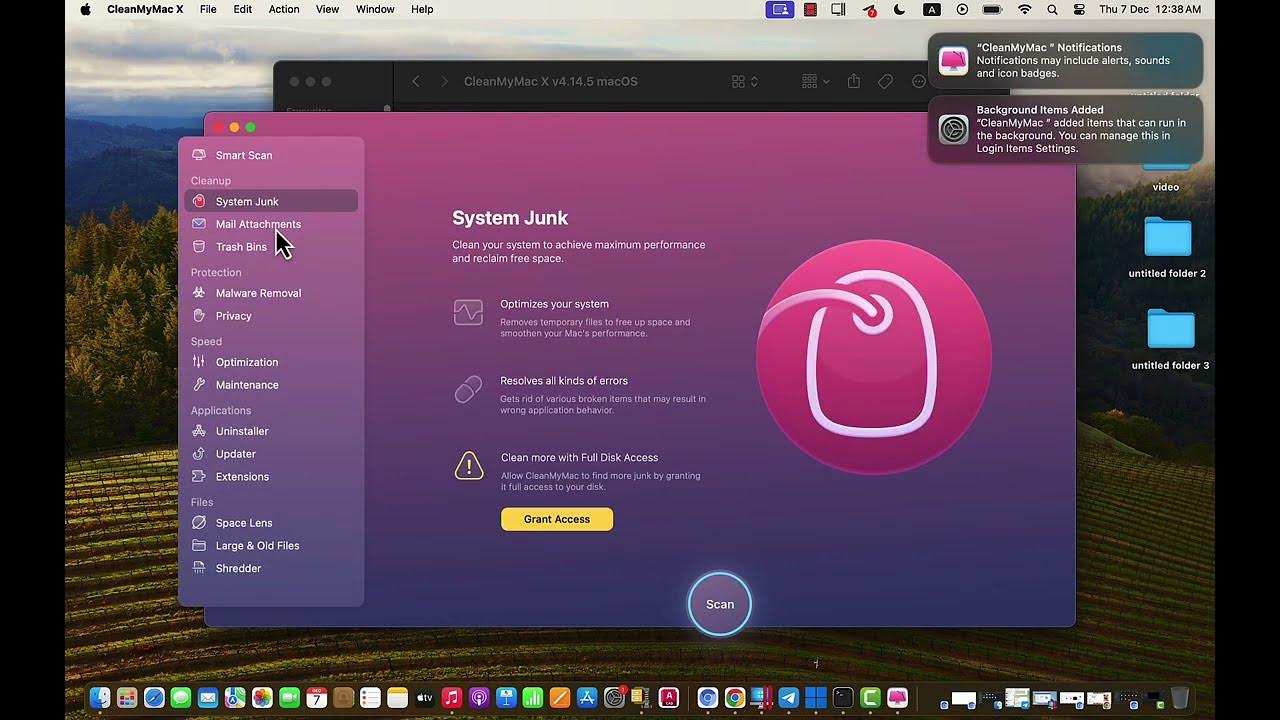
Task: Click the Resolves all errors pill icon
Action: [468, 390]
